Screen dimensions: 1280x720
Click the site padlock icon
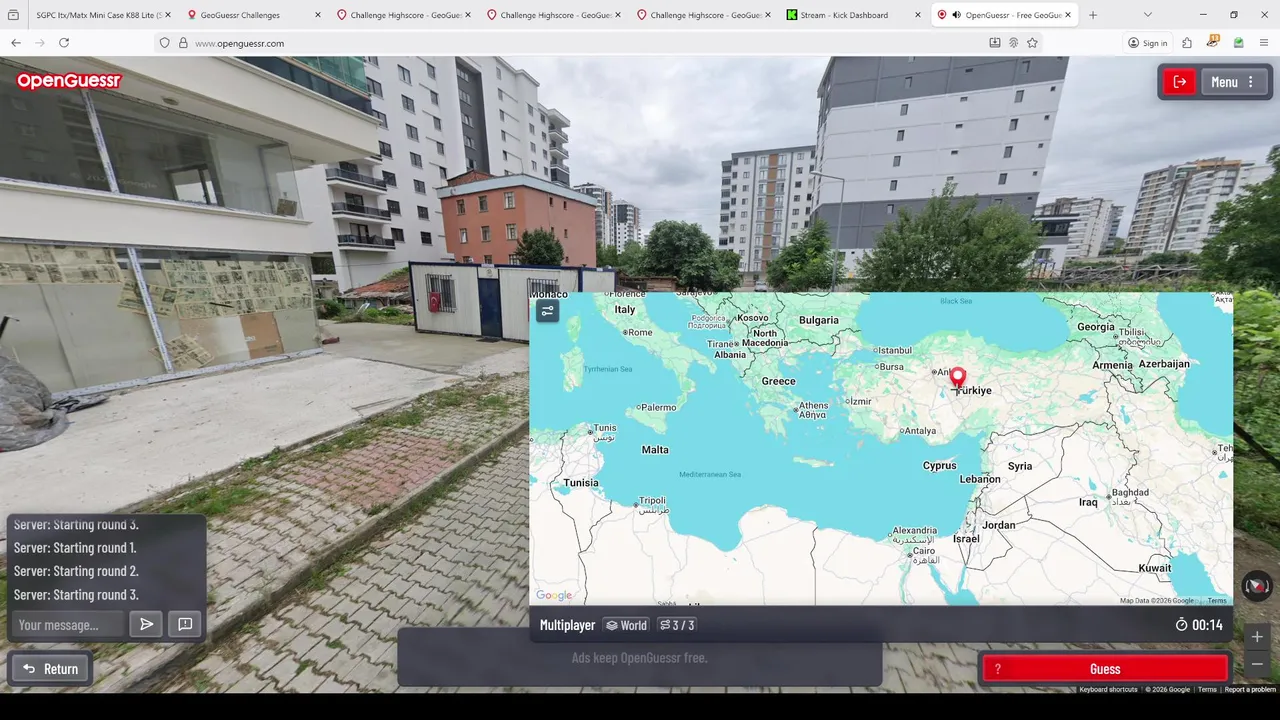coord(183,43)
